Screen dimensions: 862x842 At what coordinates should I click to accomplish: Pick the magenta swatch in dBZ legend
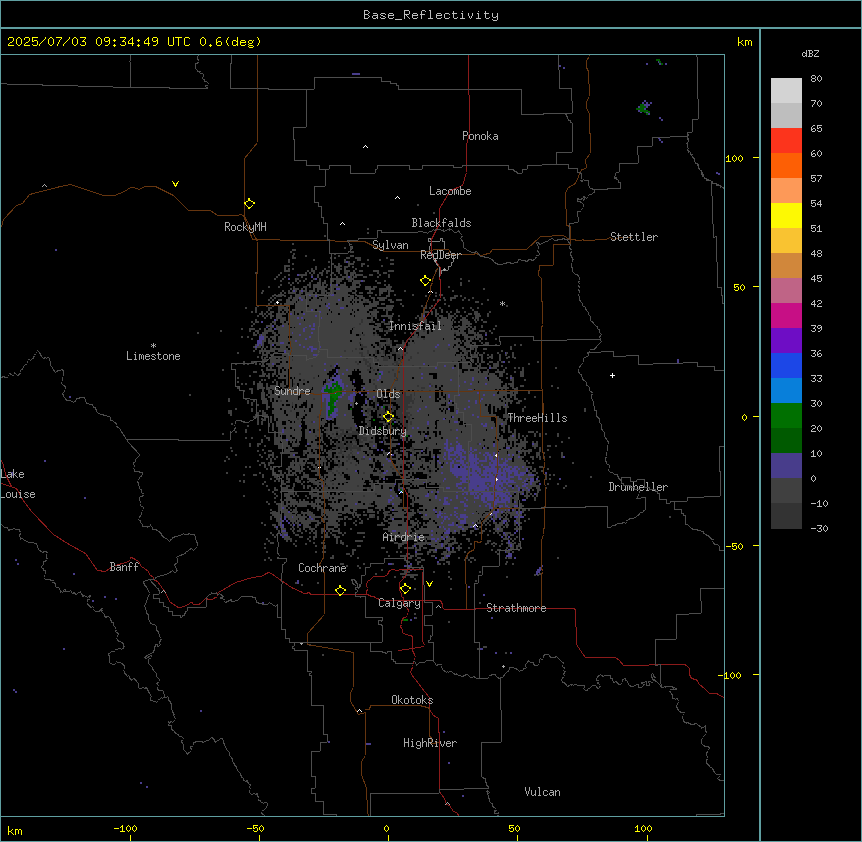786,315
